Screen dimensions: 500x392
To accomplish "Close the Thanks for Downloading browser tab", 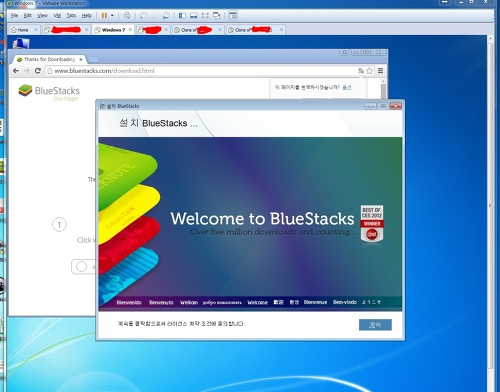I will coord(81,59).
